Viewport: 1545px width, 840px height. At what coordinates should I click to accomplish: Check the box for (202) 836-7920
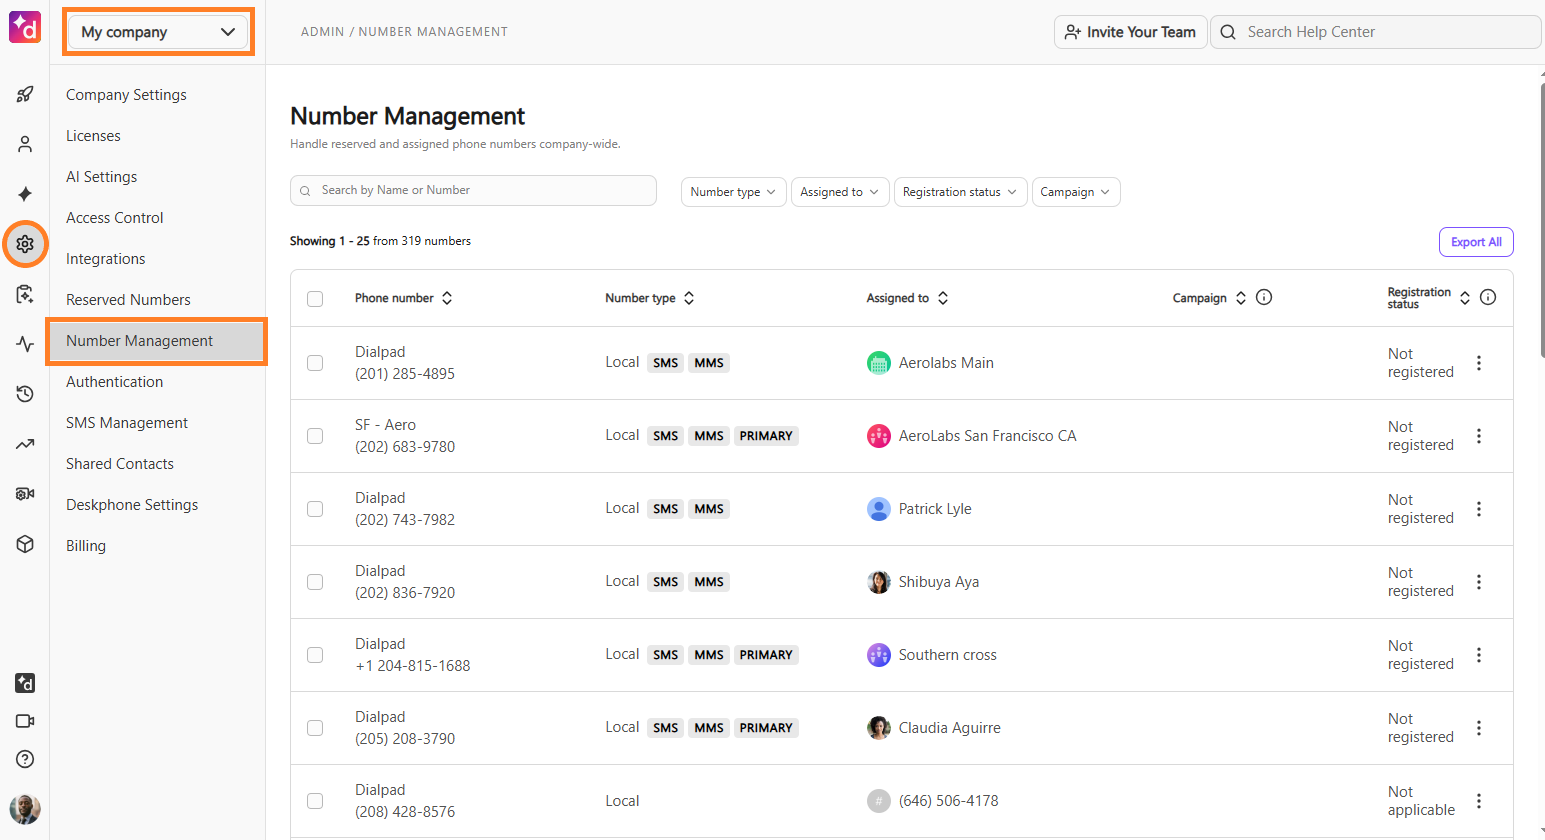[315, 582]
